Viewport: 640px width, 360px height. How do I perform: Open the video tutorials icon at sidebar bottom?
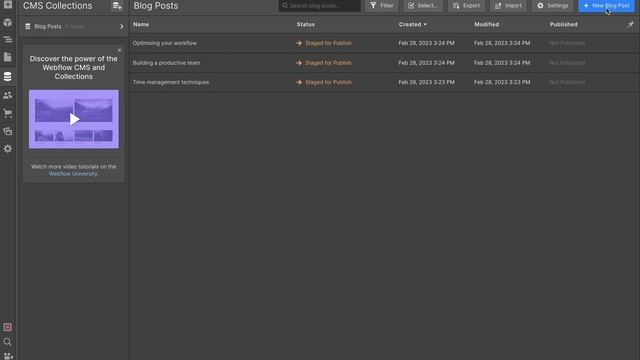point(7,356)
